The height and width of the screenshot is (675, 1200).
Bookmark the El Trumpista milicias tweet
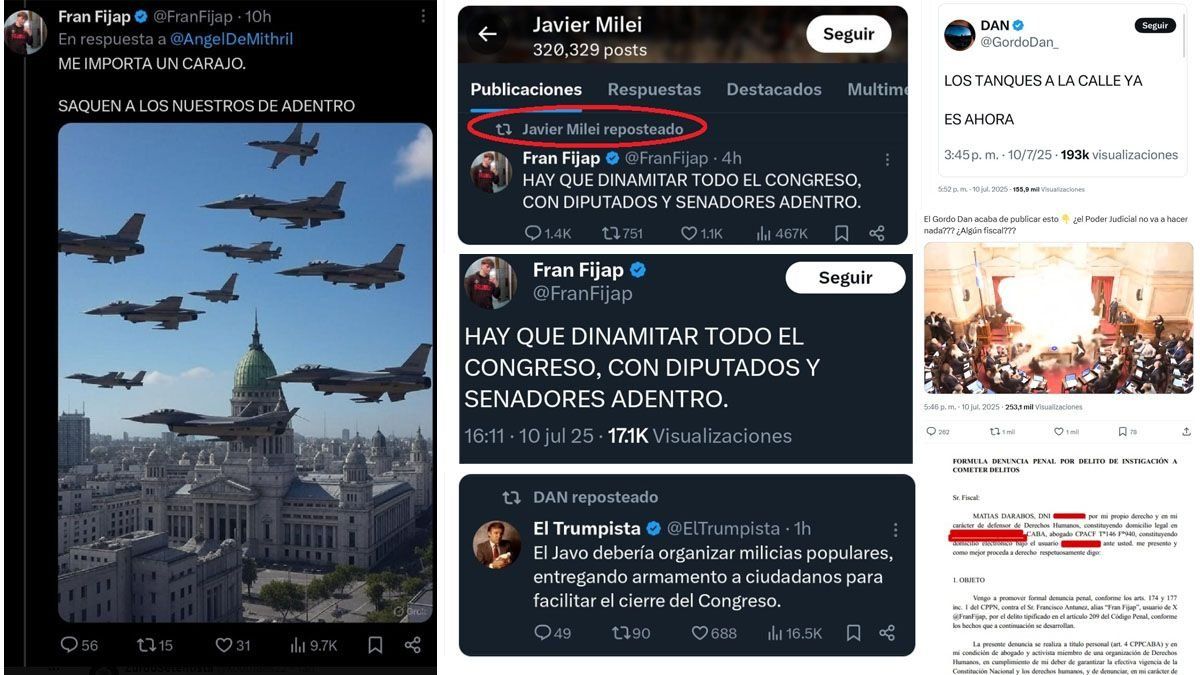(x=853, y=633)
